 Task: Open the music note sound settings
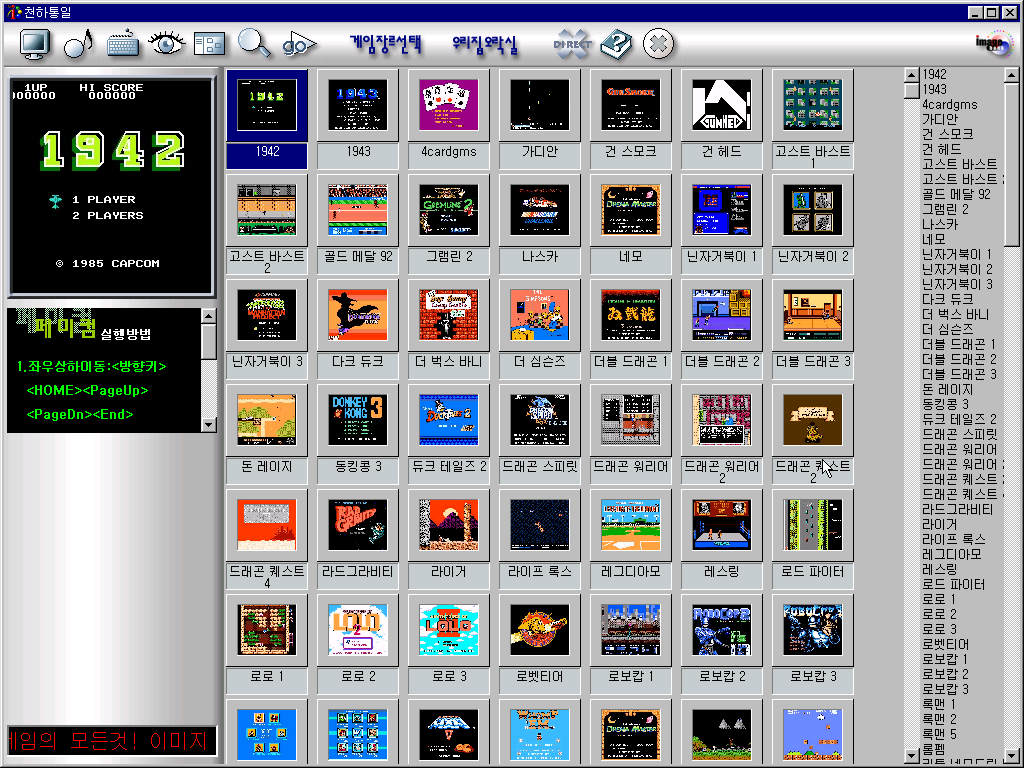click(78, 44)
